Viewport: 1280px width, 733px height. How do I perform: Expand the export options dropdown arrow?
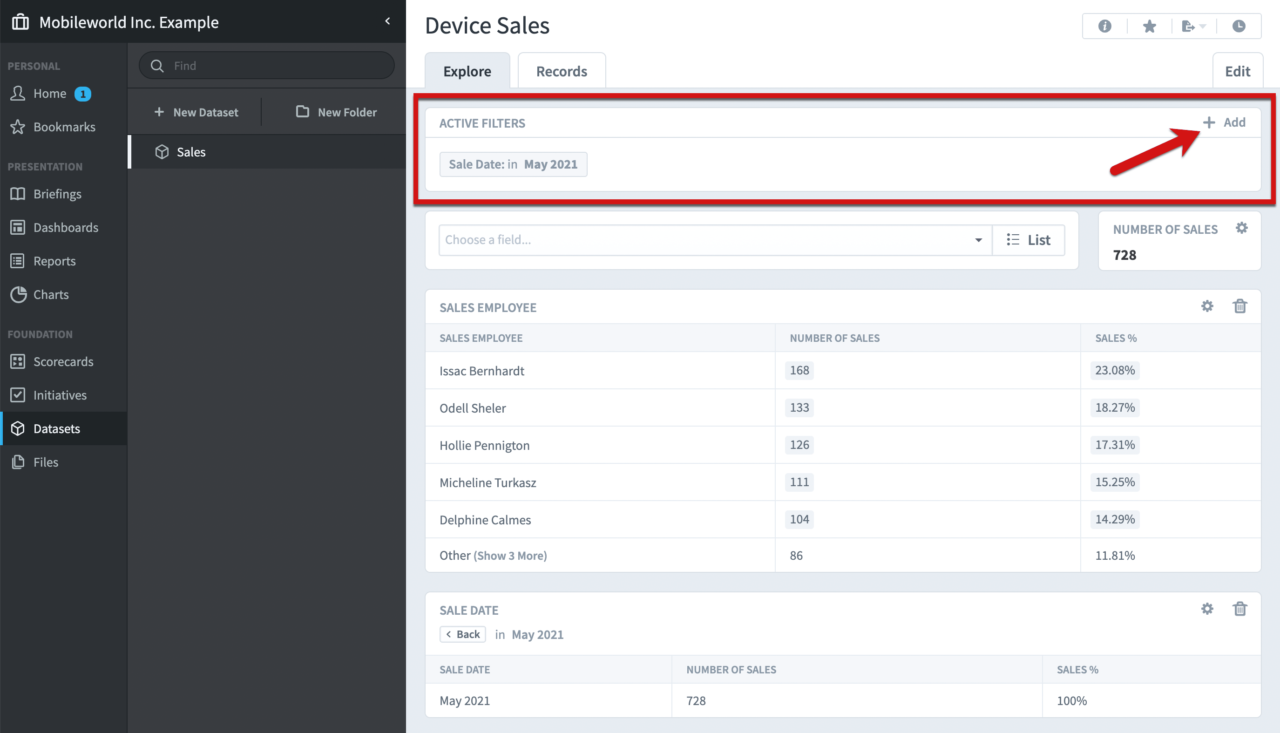coord(1203,25)
